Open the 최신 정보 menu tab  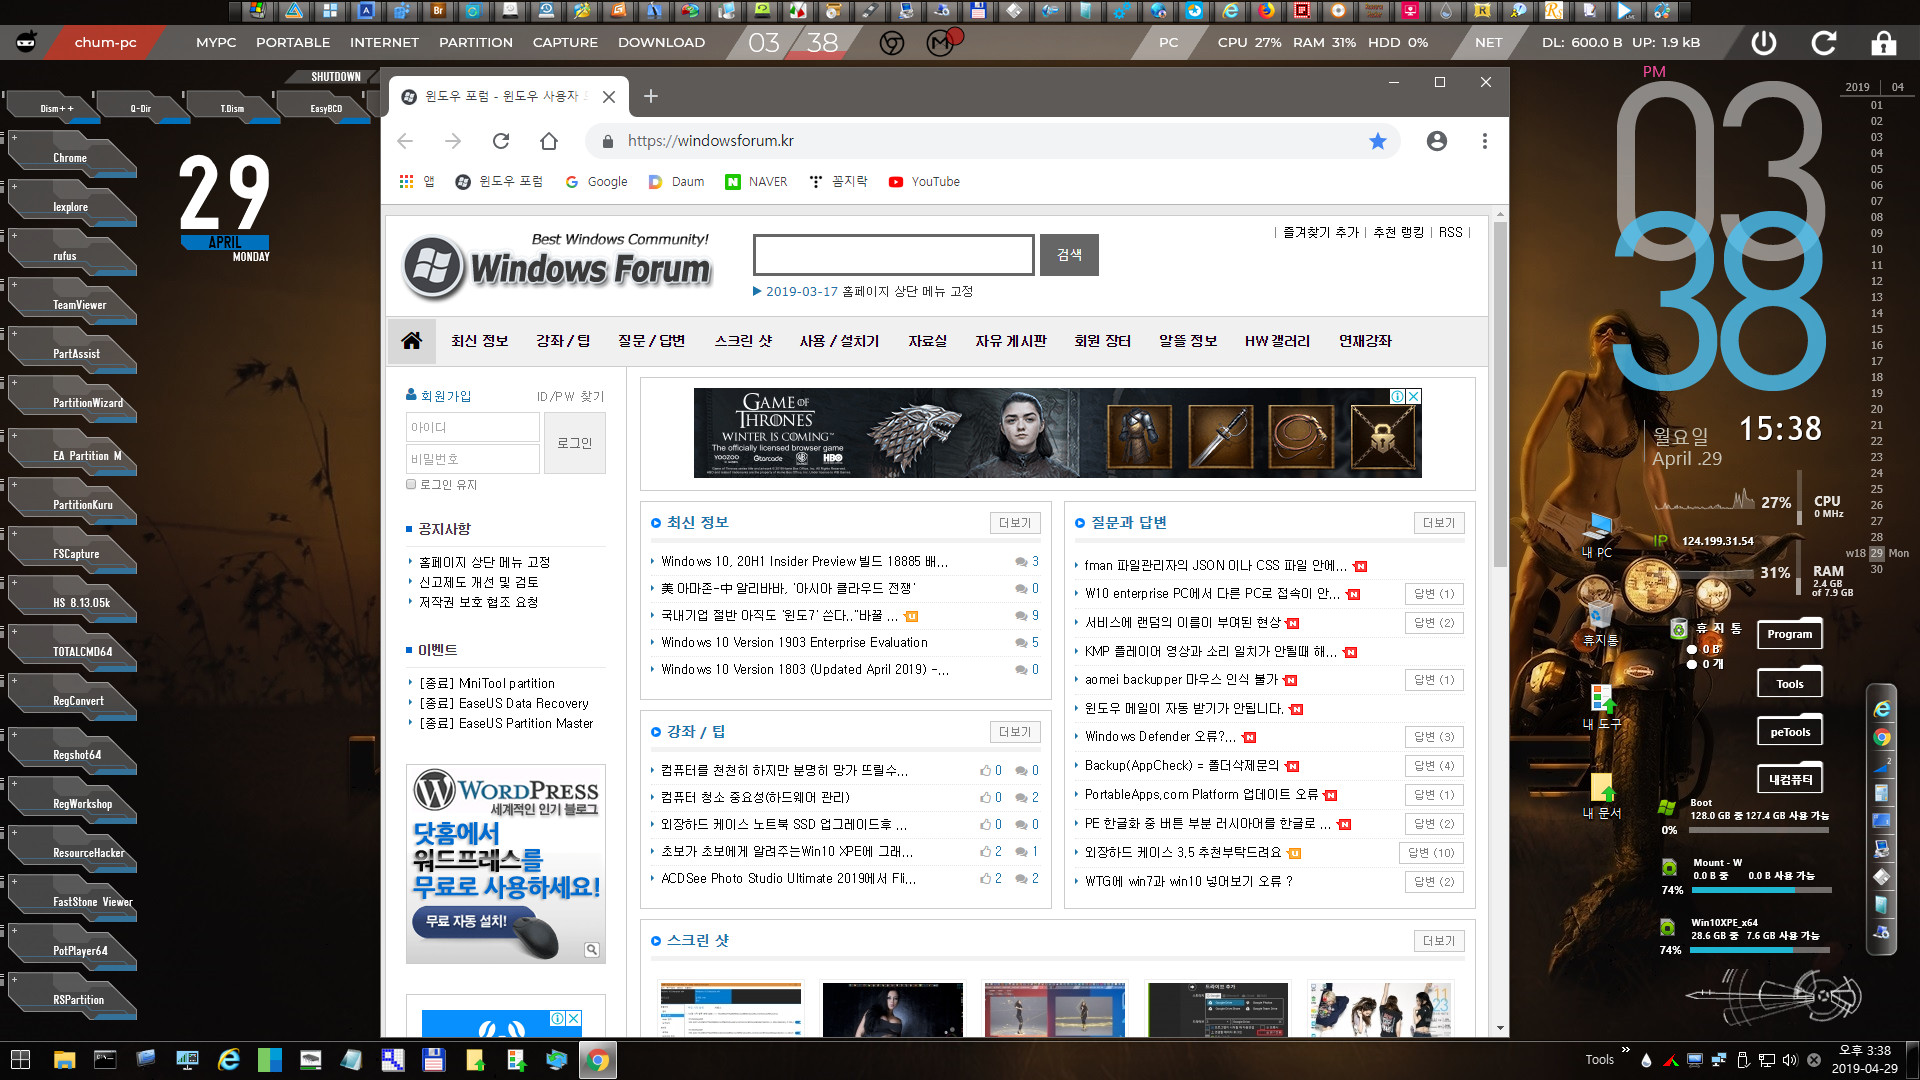pos(480,341)
